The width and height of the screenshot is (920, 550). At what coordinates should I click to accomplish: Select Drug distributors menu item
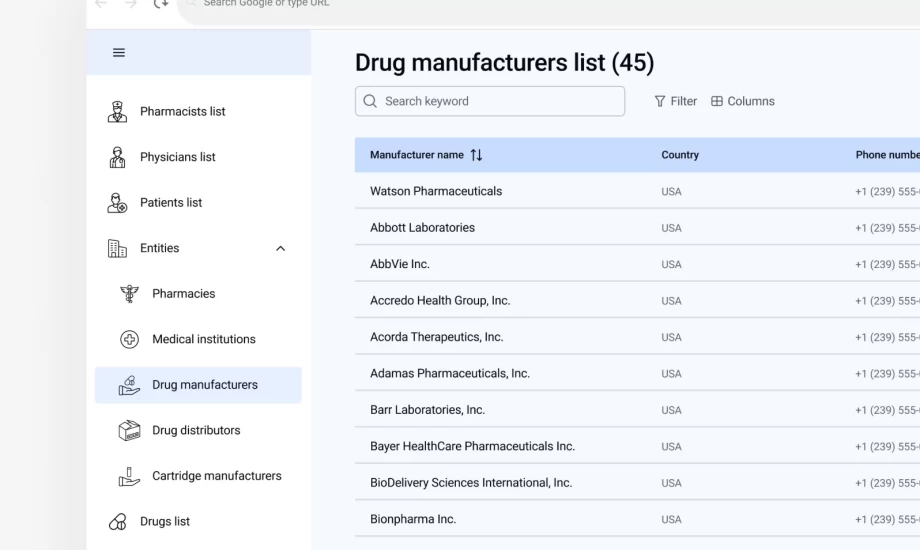(198, 430)
